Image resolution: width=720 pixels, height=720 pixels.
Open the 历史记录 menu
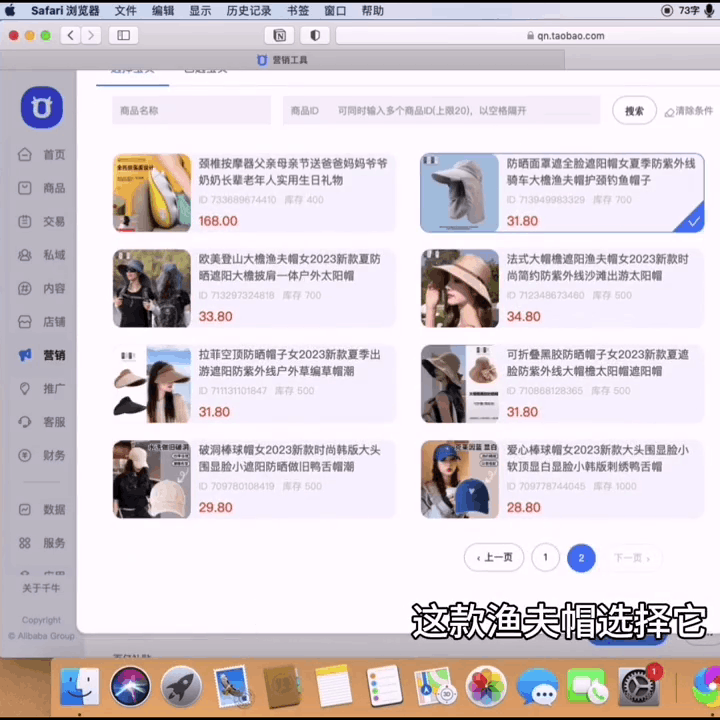(x=249, y=11)
